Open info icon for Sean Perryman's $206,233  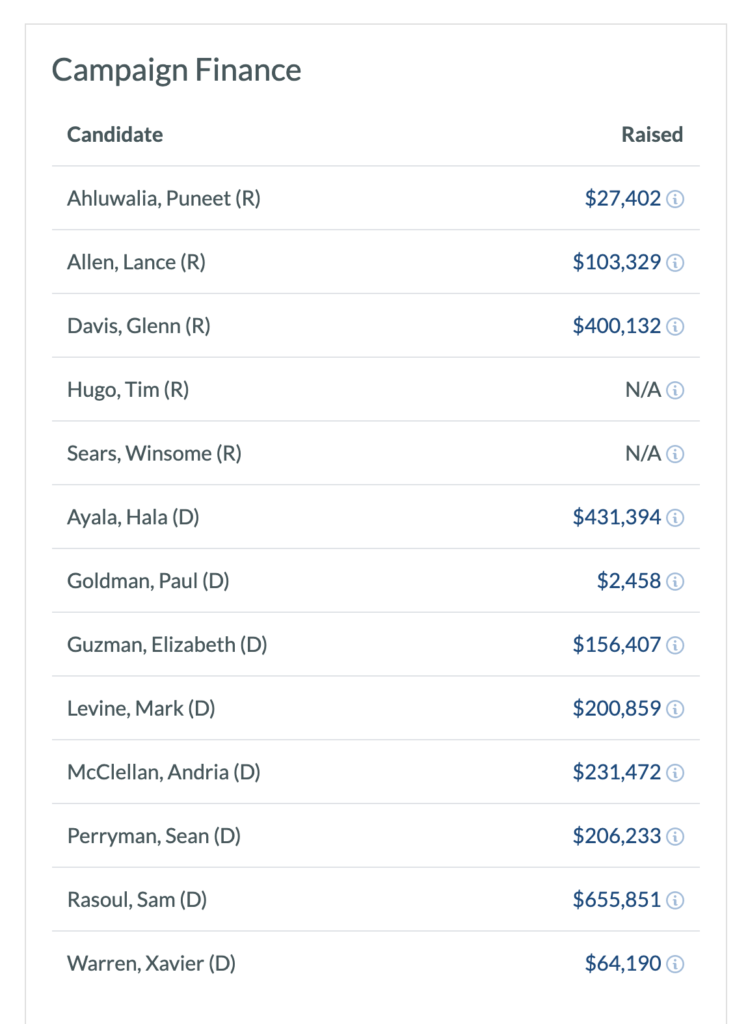point(675,837)
